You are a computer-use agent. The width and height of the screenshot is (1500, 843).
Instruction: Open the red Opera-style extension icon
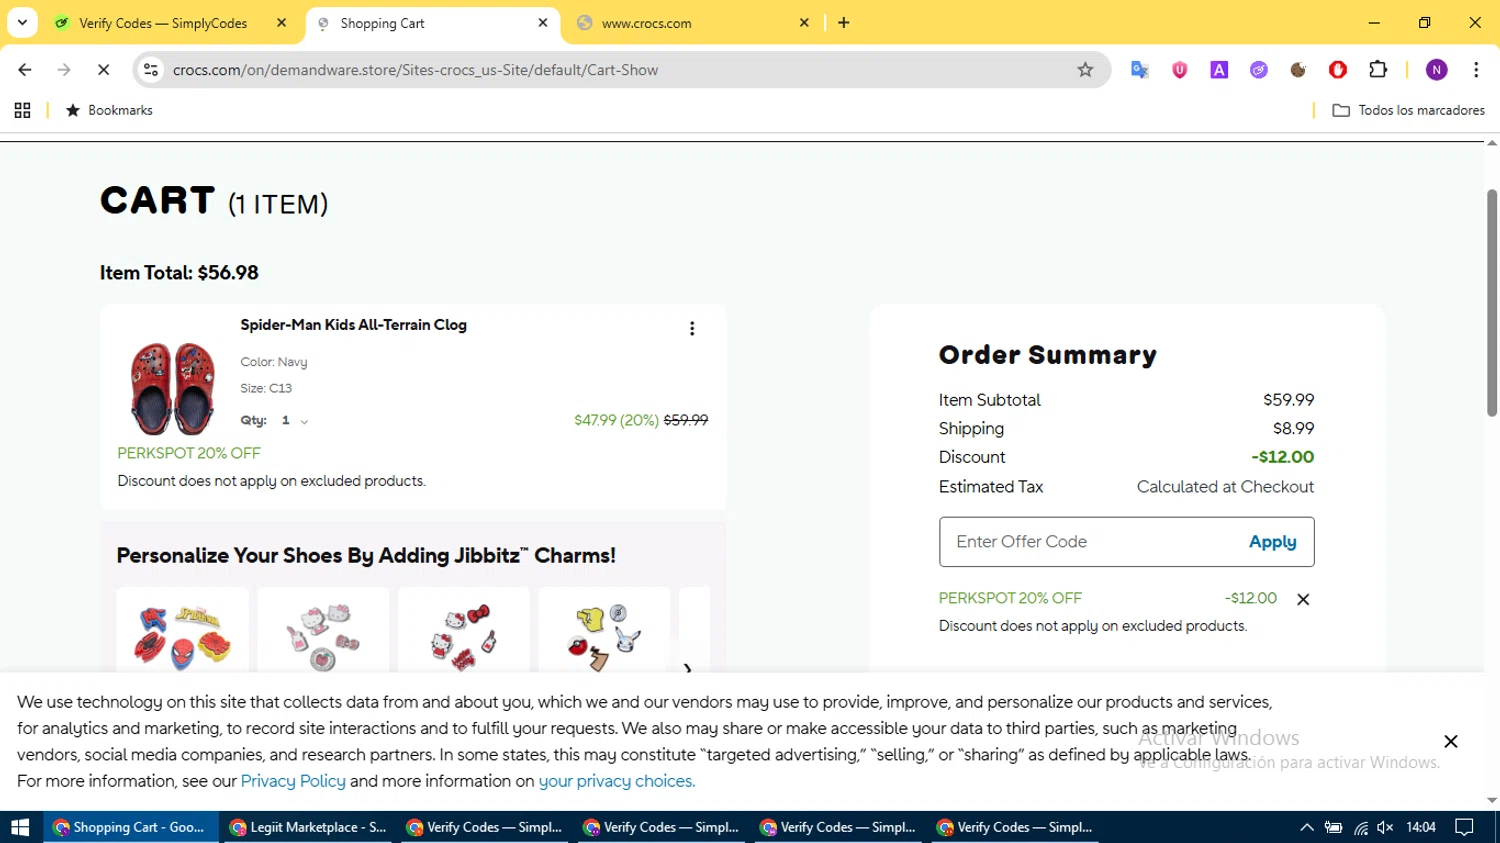(x=1338, y=70)
